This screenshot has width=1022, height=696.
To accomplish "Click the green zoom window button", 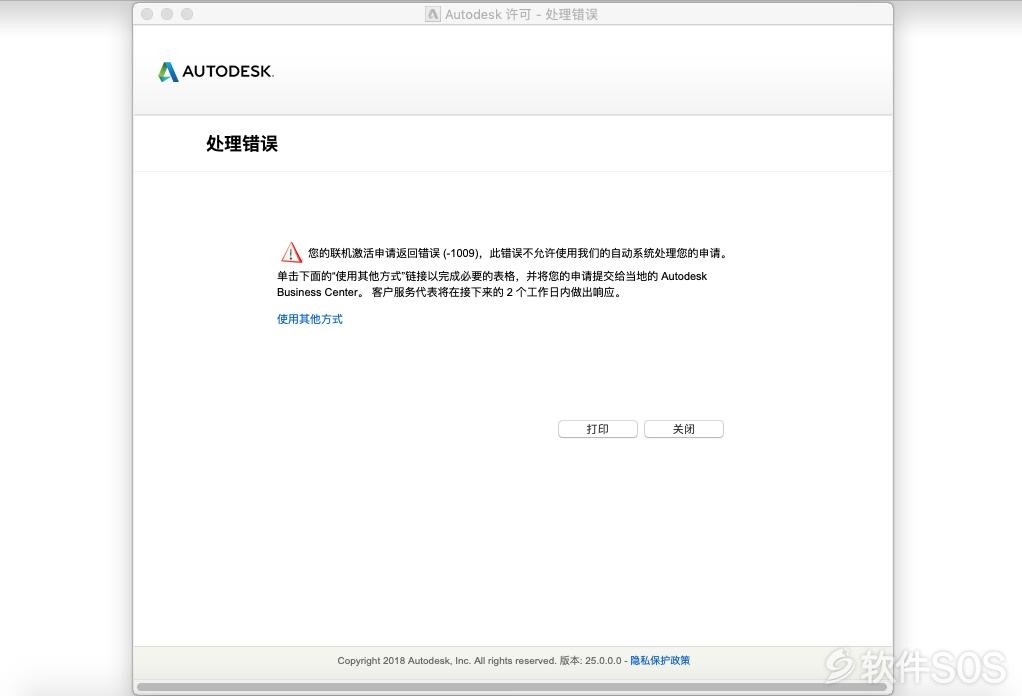I will 187,14.
